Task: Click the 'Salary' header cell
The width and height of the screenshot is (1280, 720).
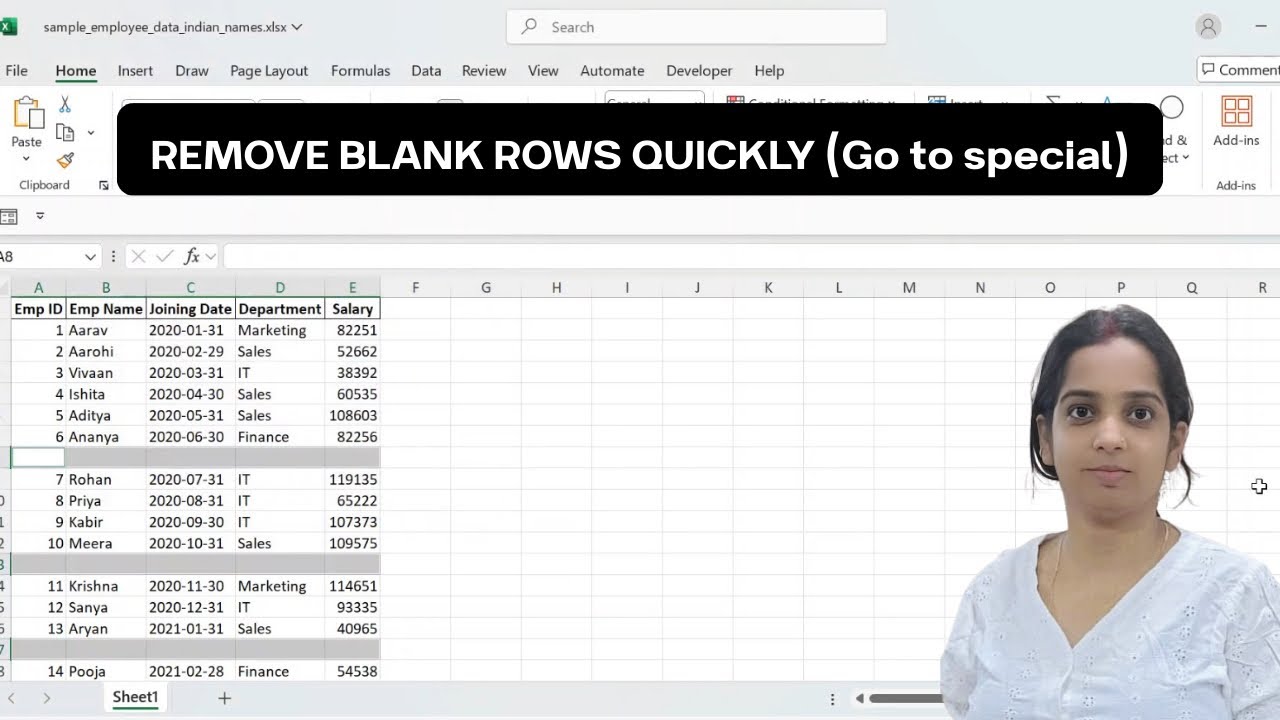Action: [x=352, y=309]
